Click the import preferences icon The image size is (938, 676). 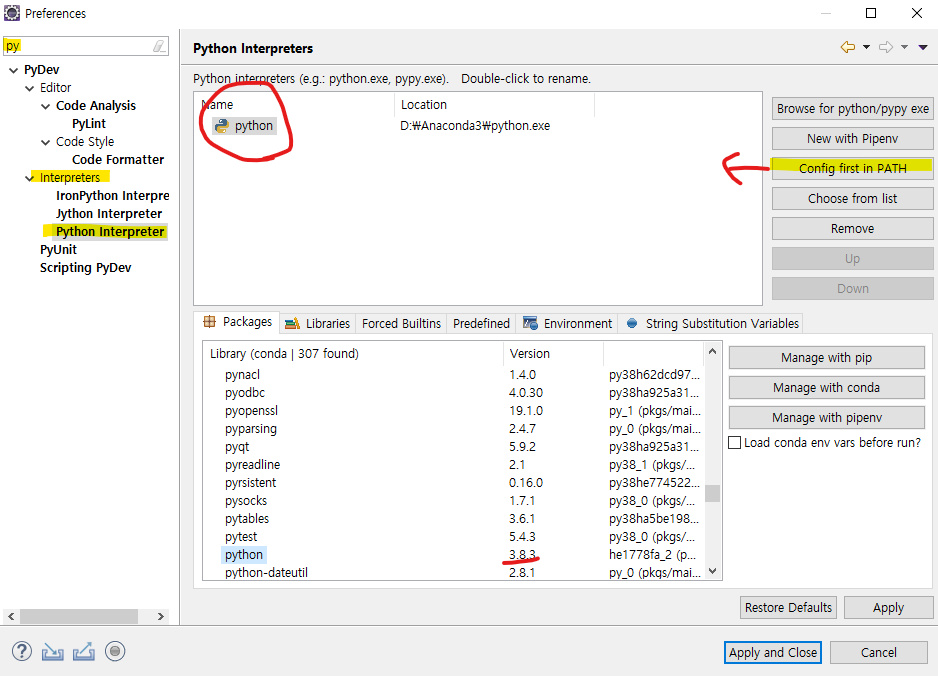(53, 651)
